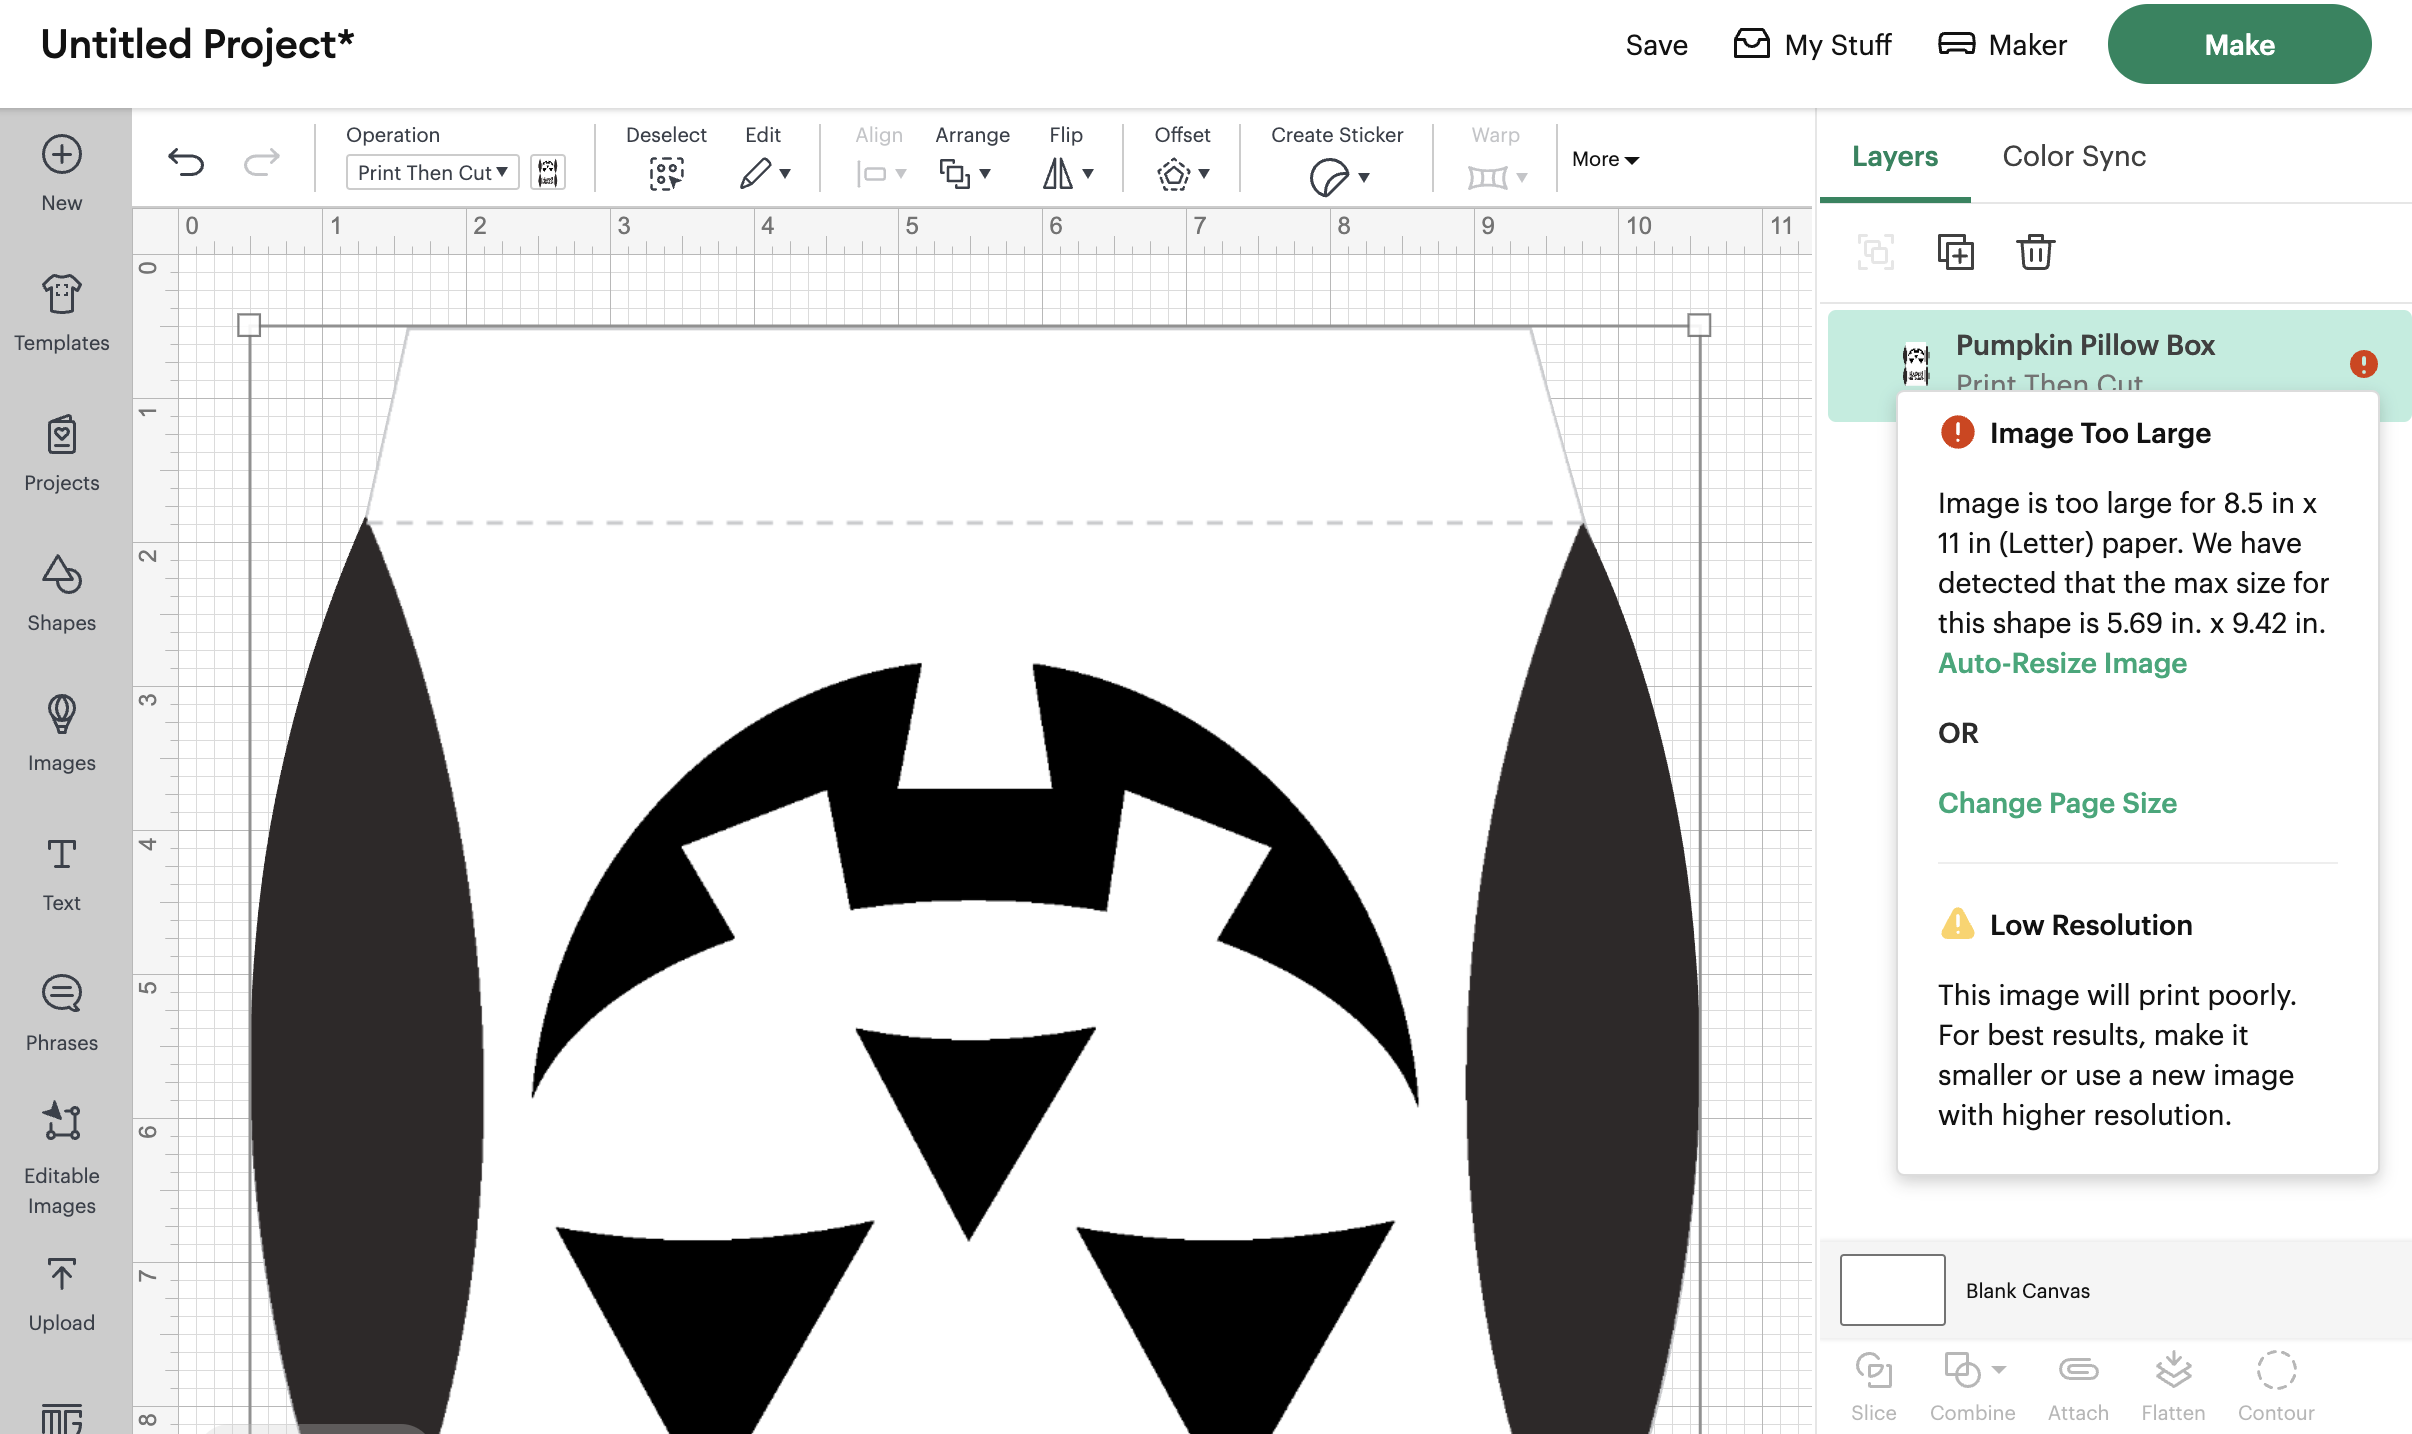Click the pumpkin image on the canvas
Screen dimensions: 2412x1434
click(x=975, y=880)
